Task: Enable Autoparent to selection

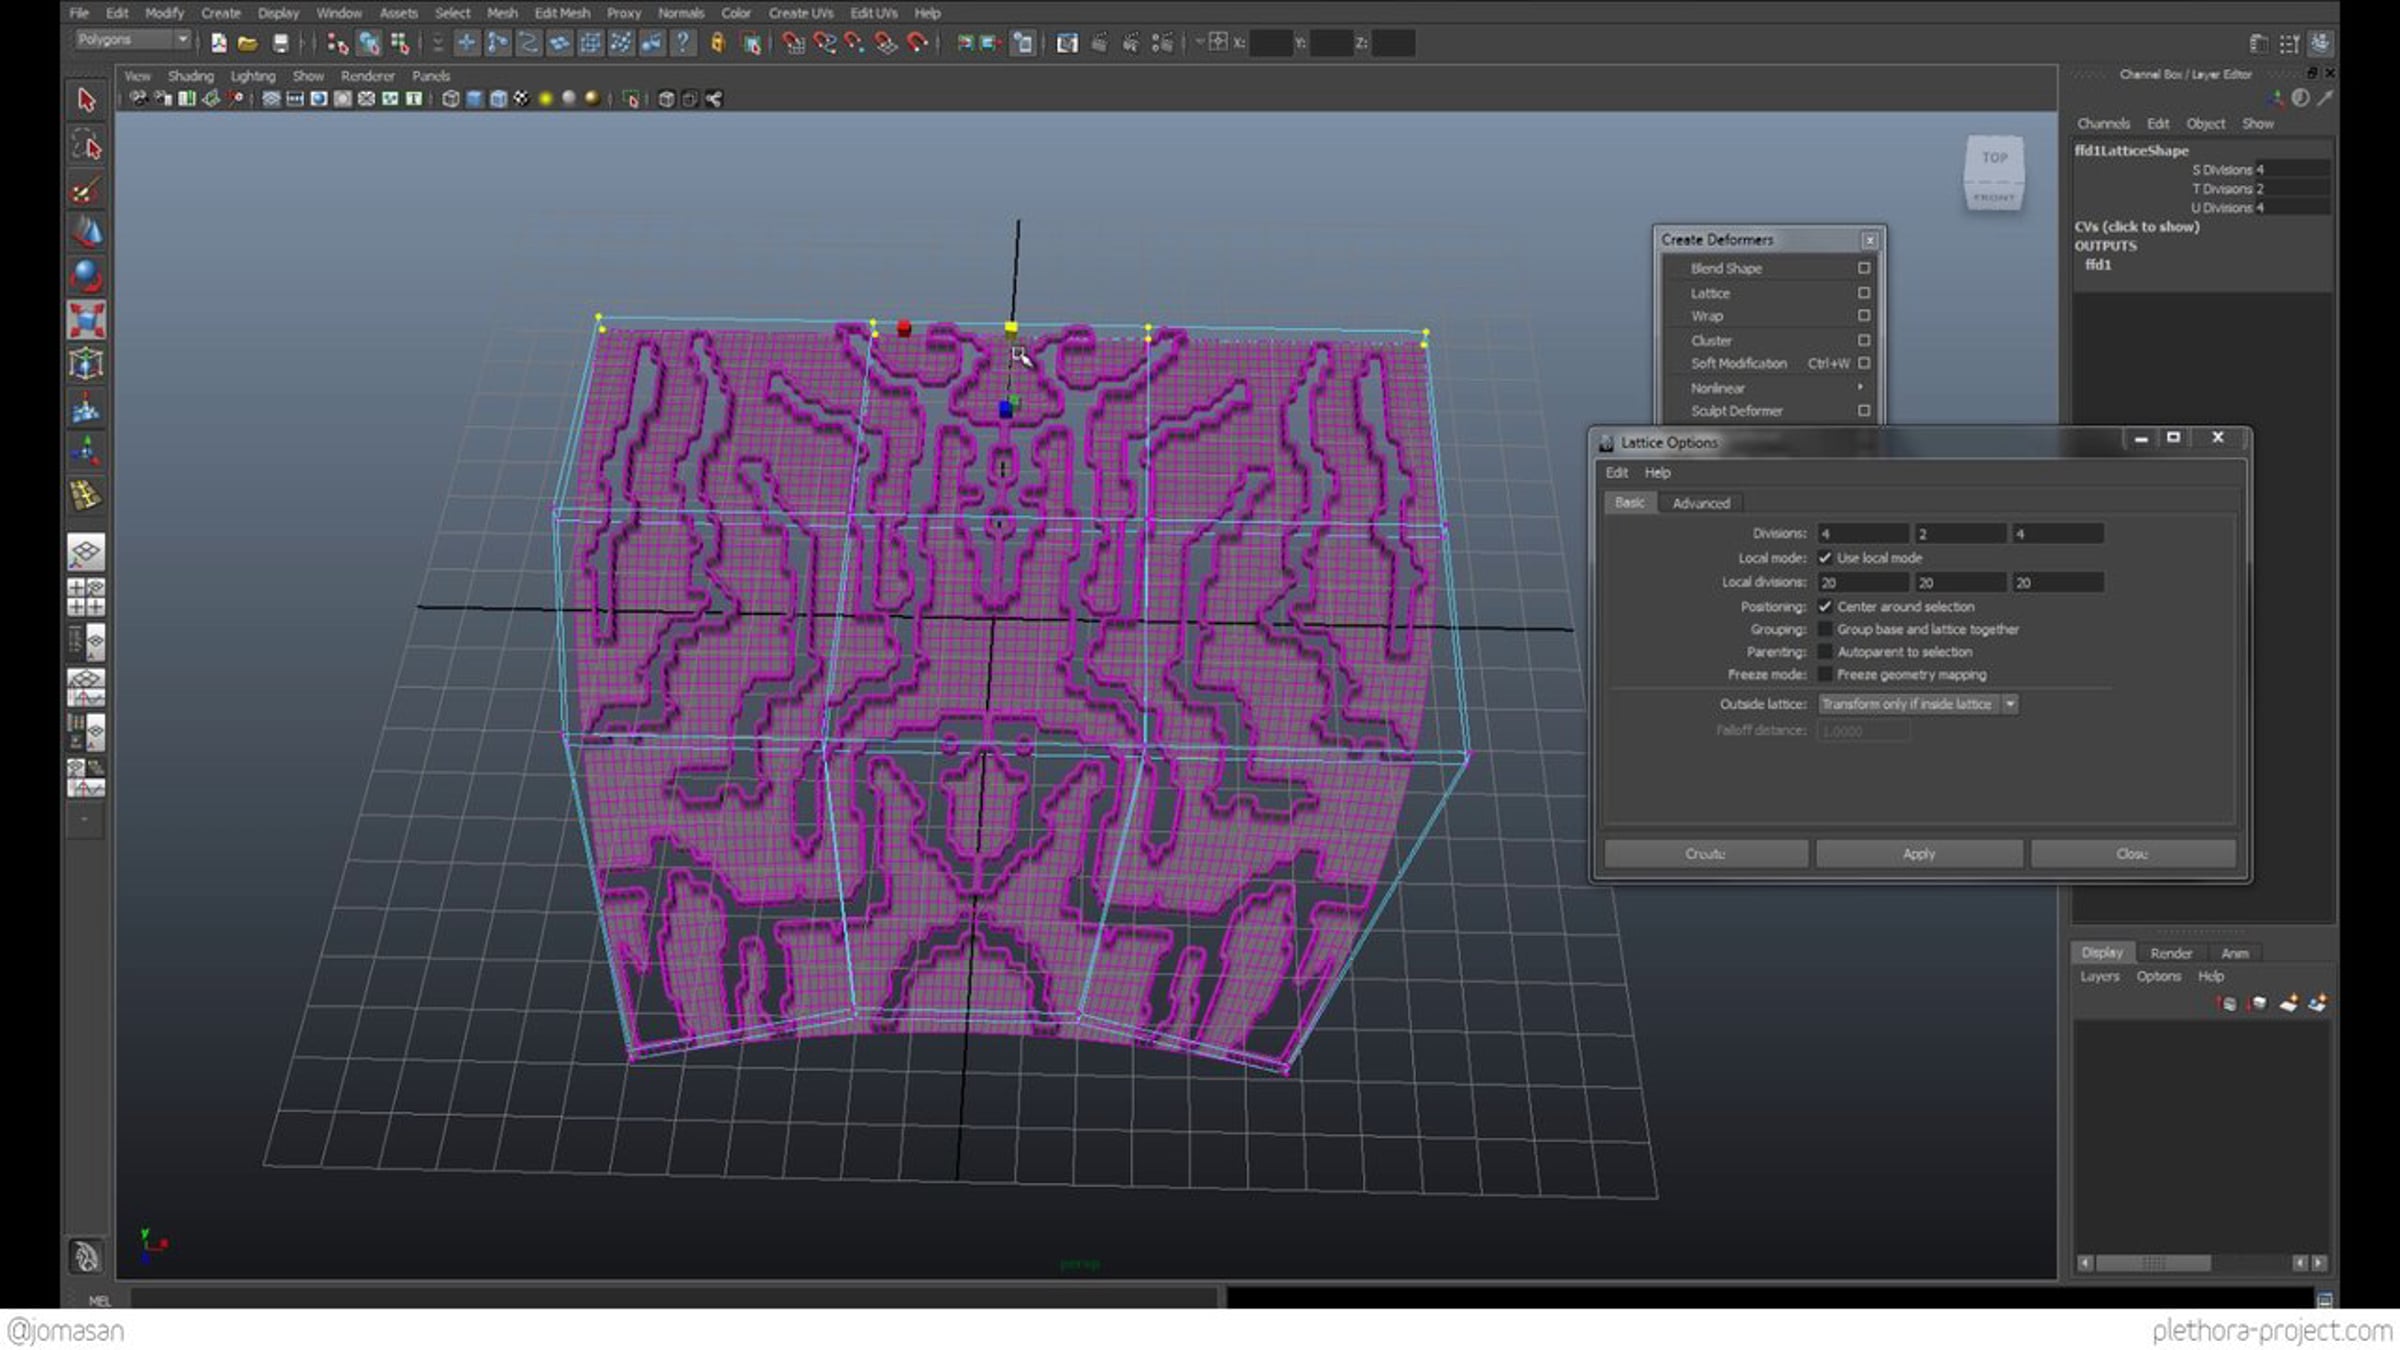Action: point(1825,652)
